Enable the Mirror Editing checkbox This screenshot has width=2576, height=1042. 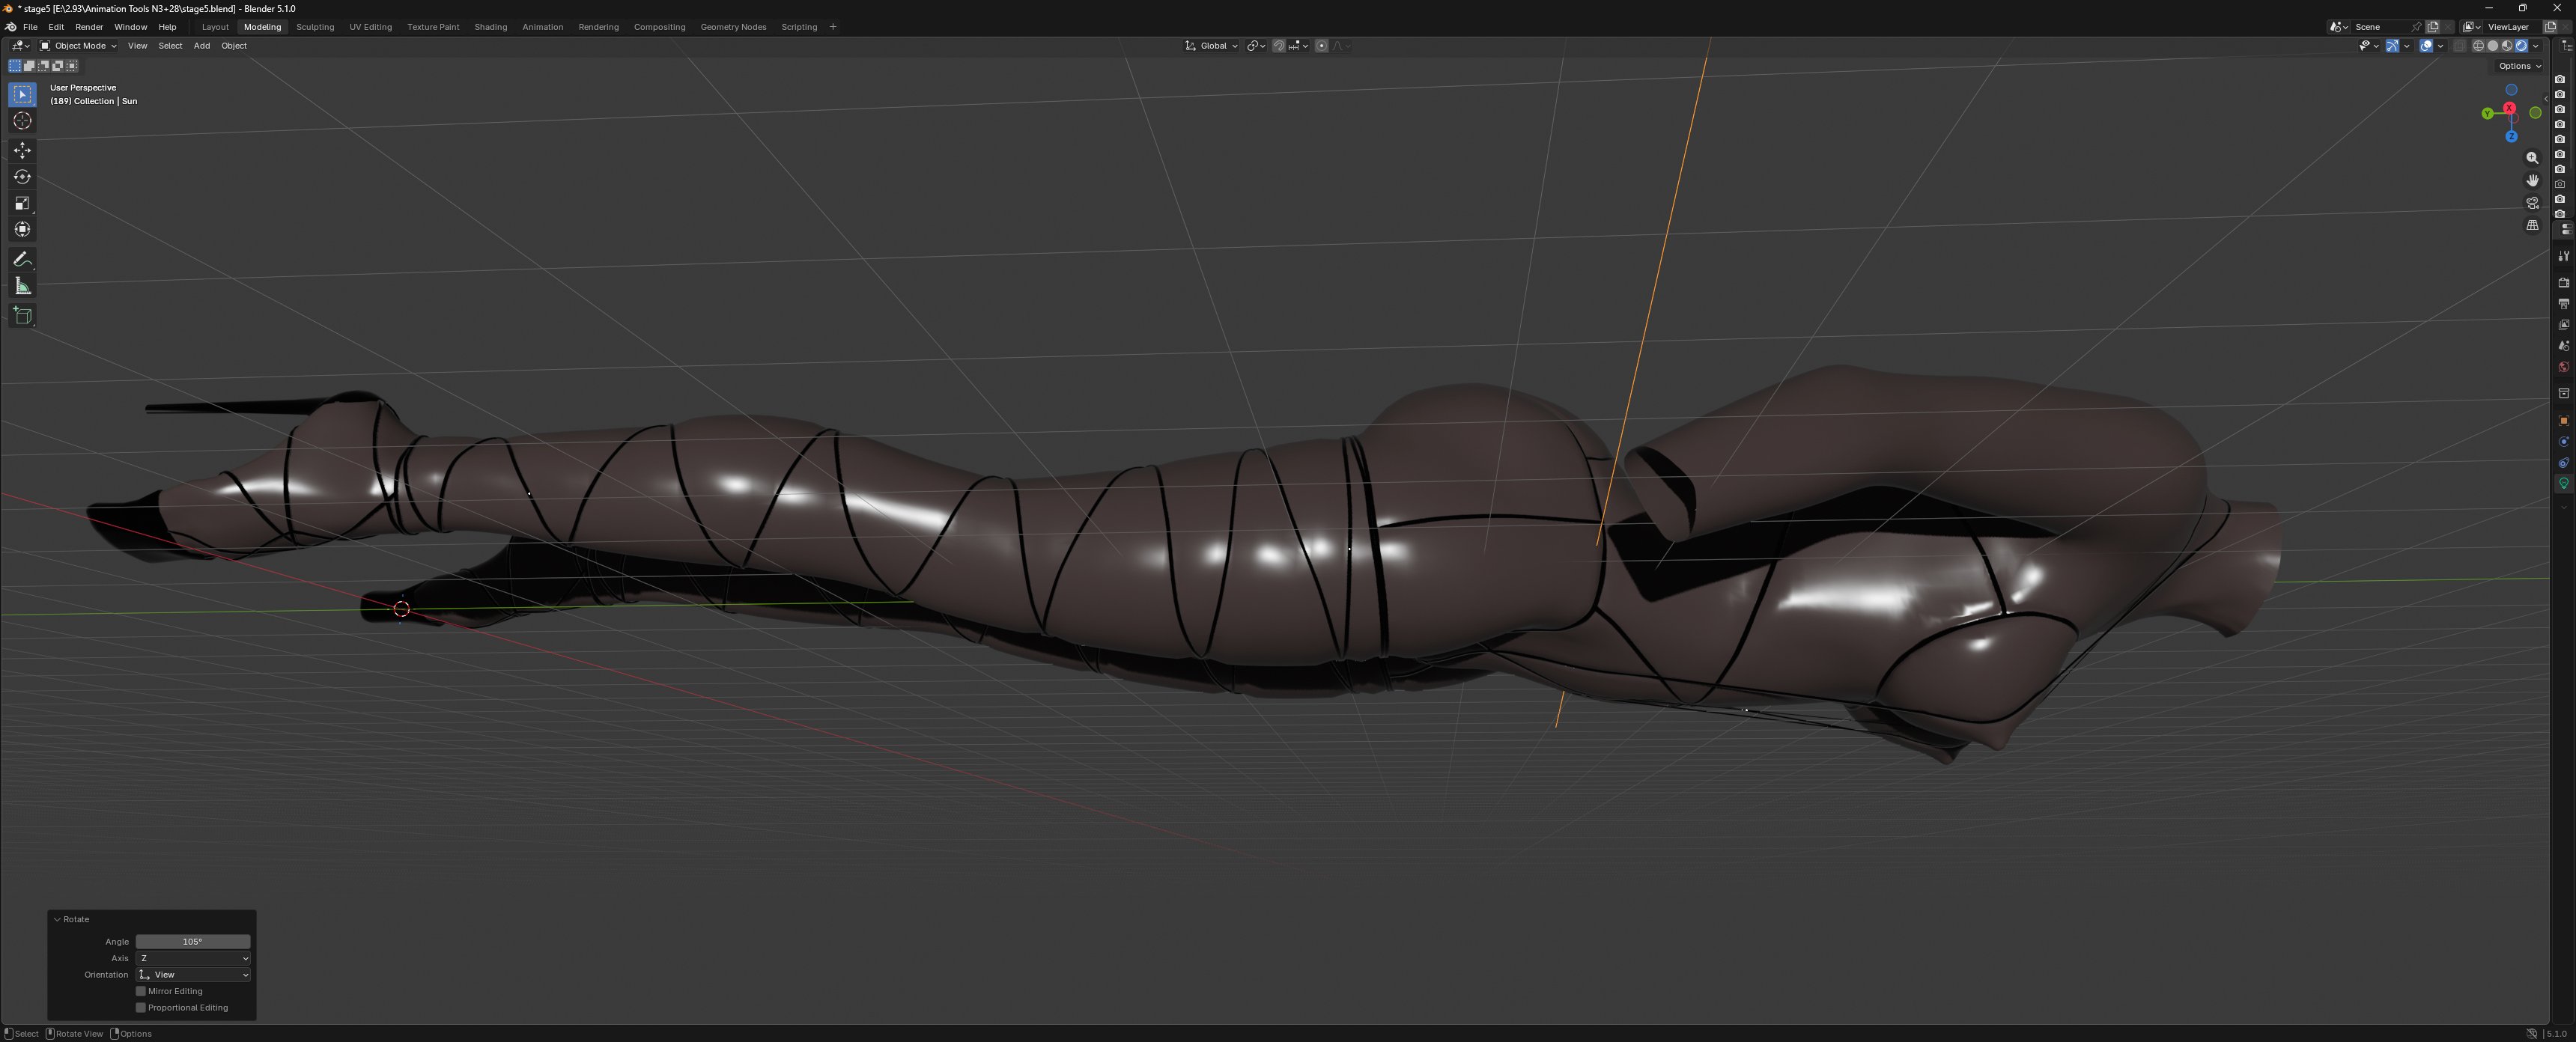click(141, 991)
